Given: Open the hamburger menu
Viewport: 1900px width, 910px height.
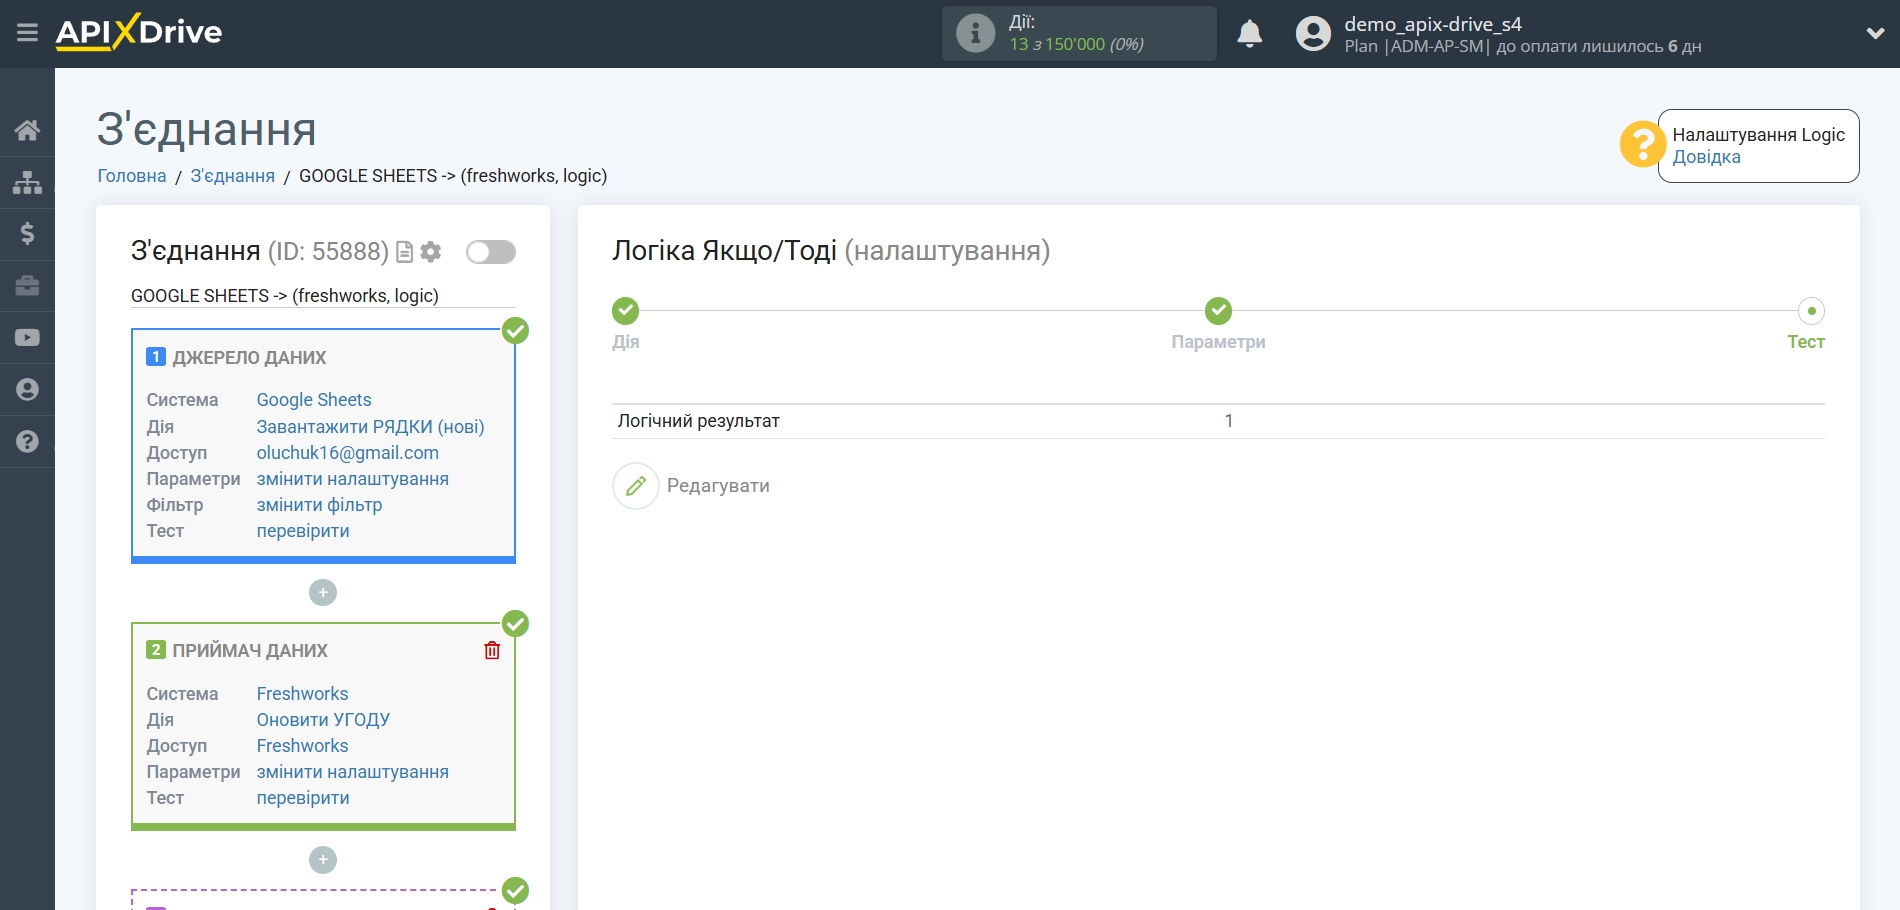Looking at the screenshot, I should pos(27,33).
